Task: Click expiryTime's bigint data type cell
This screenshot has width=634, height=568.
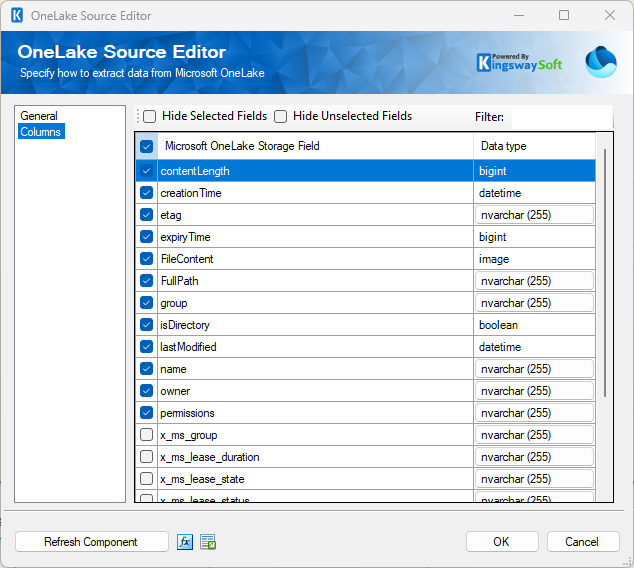Action: coord(535,236)
